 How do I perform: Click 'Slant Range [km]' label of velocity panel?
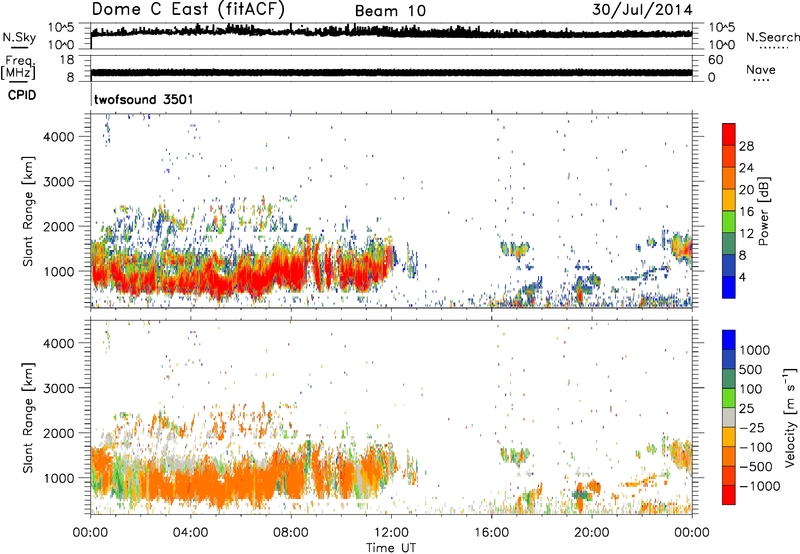pyautogui.click(x=28, y=418)
